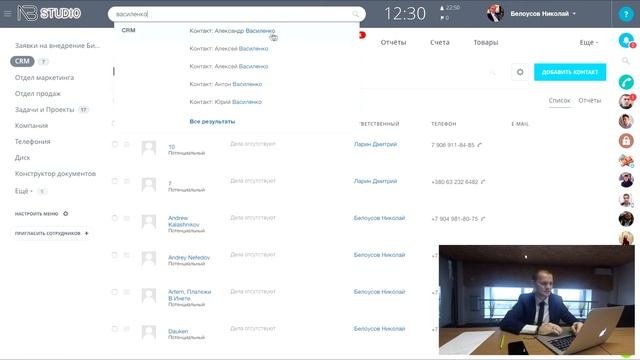Tick checkbox for Artem, Платежи В Инете
This screenshot has height=360, width=640.
point(115,292)
